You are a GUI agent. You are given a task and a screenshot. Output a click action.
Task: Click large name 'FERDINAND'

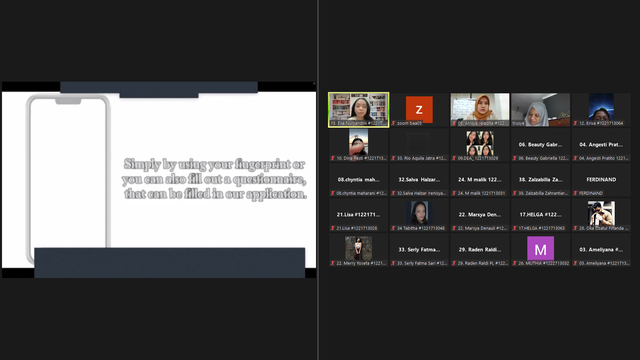[601, 180]
